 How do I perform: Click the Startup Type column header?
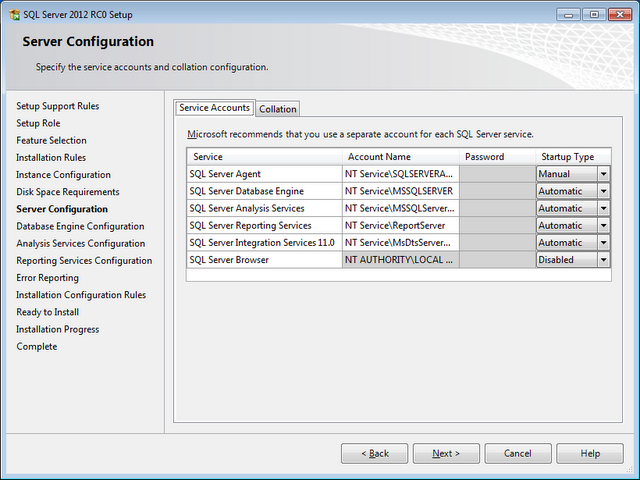(573, 157)
